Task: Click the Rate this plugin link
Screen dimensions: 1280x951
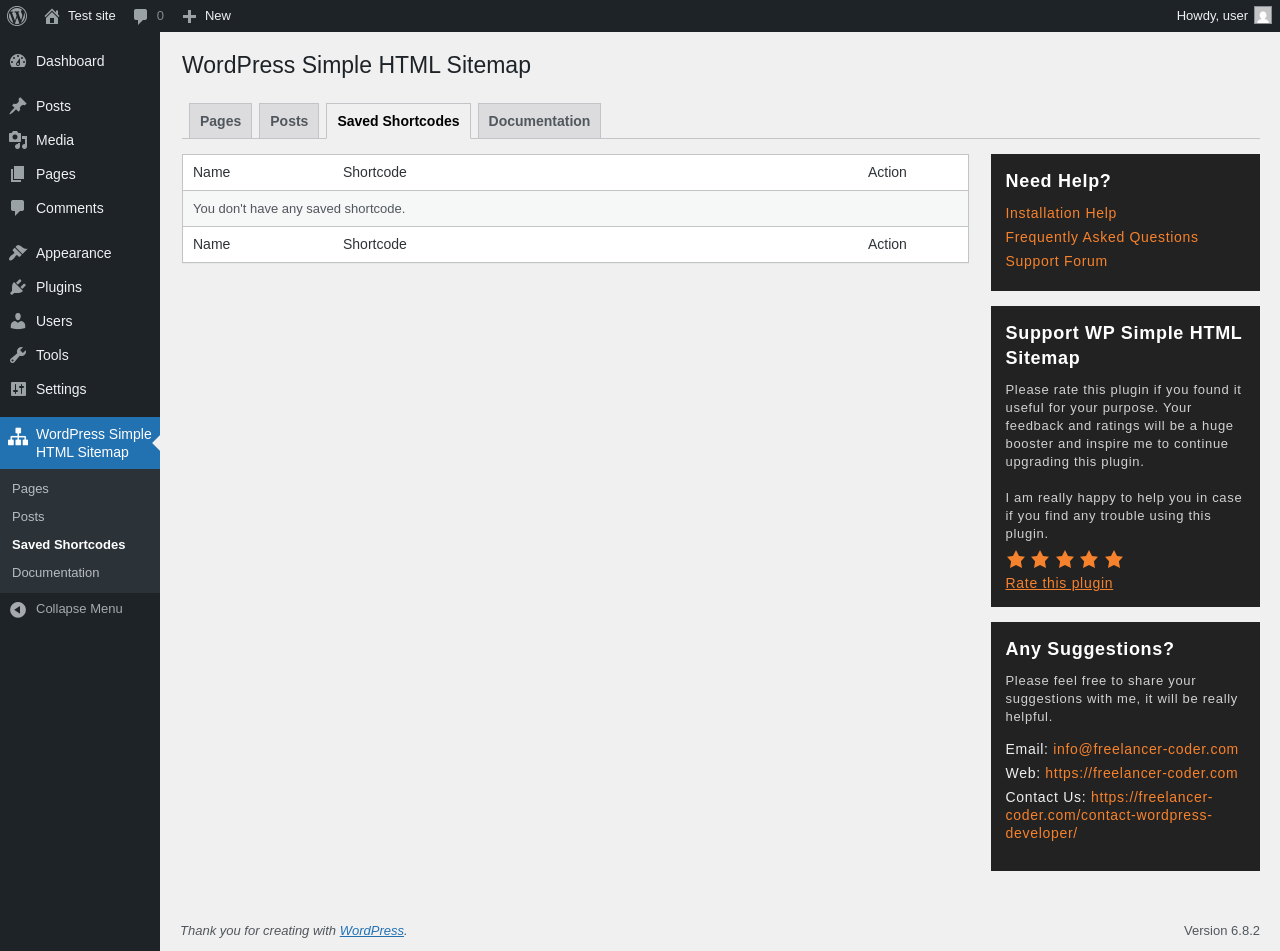Action: pyautogui.click(x=1059, y=583)
